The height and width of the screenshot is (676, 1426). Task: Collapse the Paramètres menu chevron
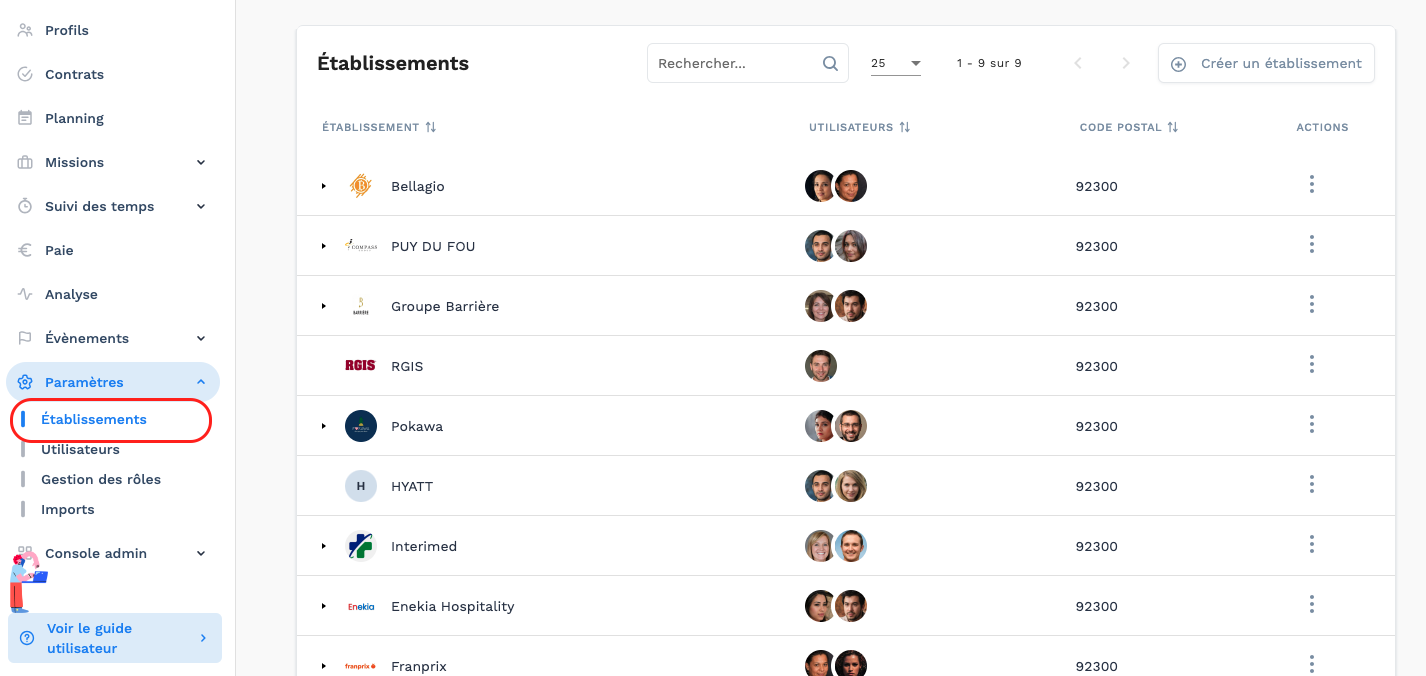201,382
